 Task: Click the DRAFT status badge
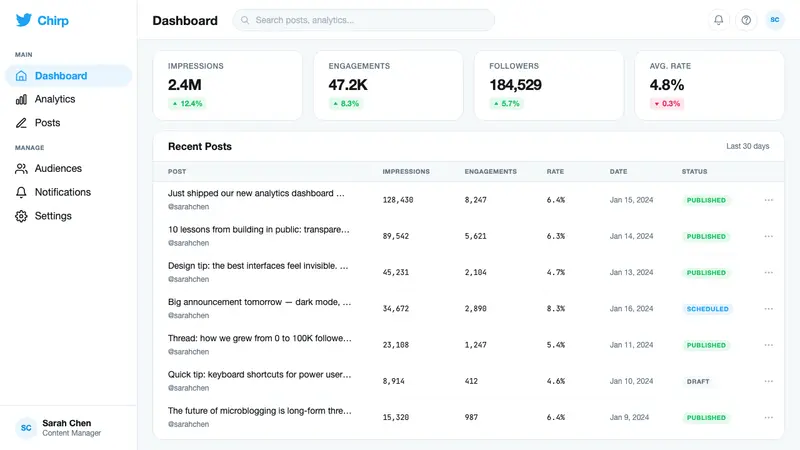click(698, 382)
